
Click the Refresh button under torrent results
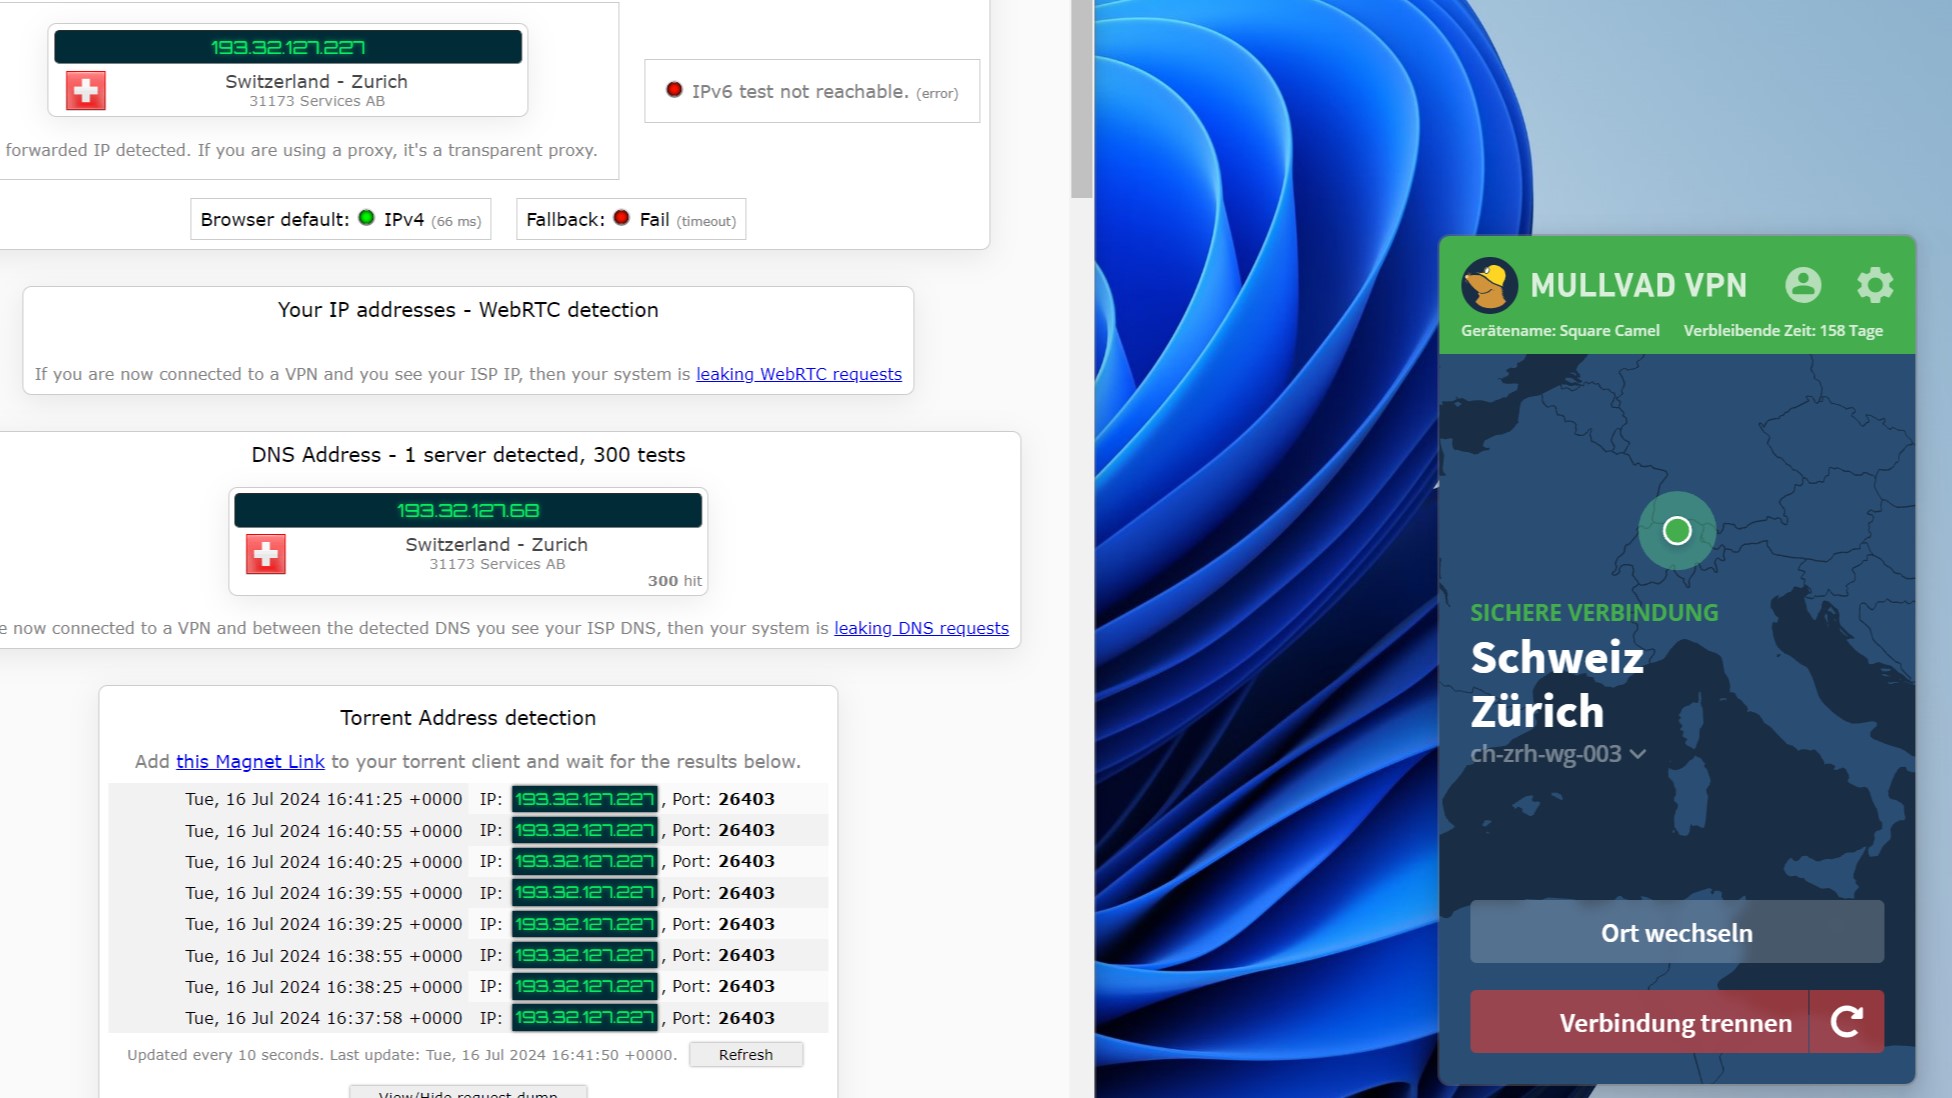(x=746, y=1054)
